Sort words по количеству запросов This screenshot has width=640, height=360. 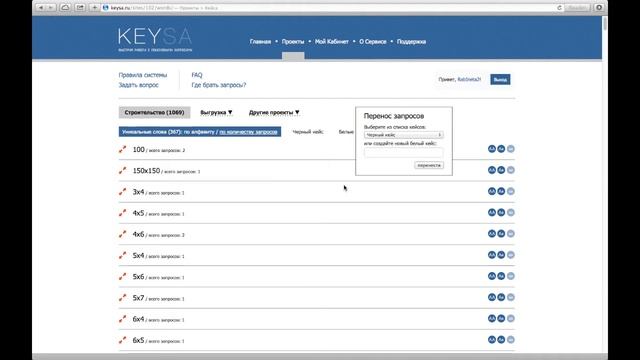point(248,132)
